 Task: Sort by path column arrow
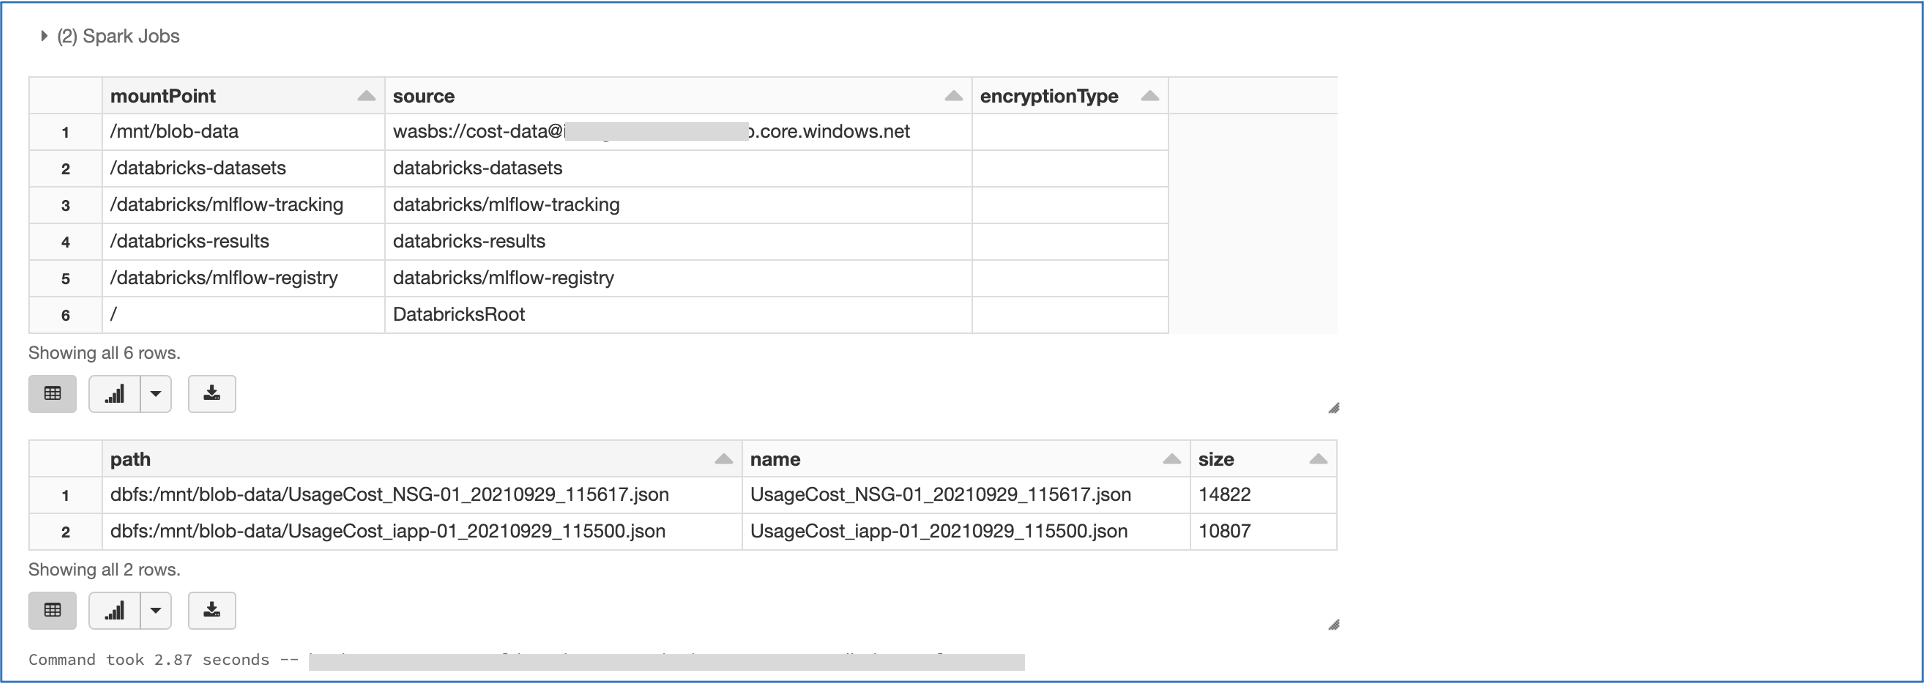pyautogui.click(x=723, y=459)
